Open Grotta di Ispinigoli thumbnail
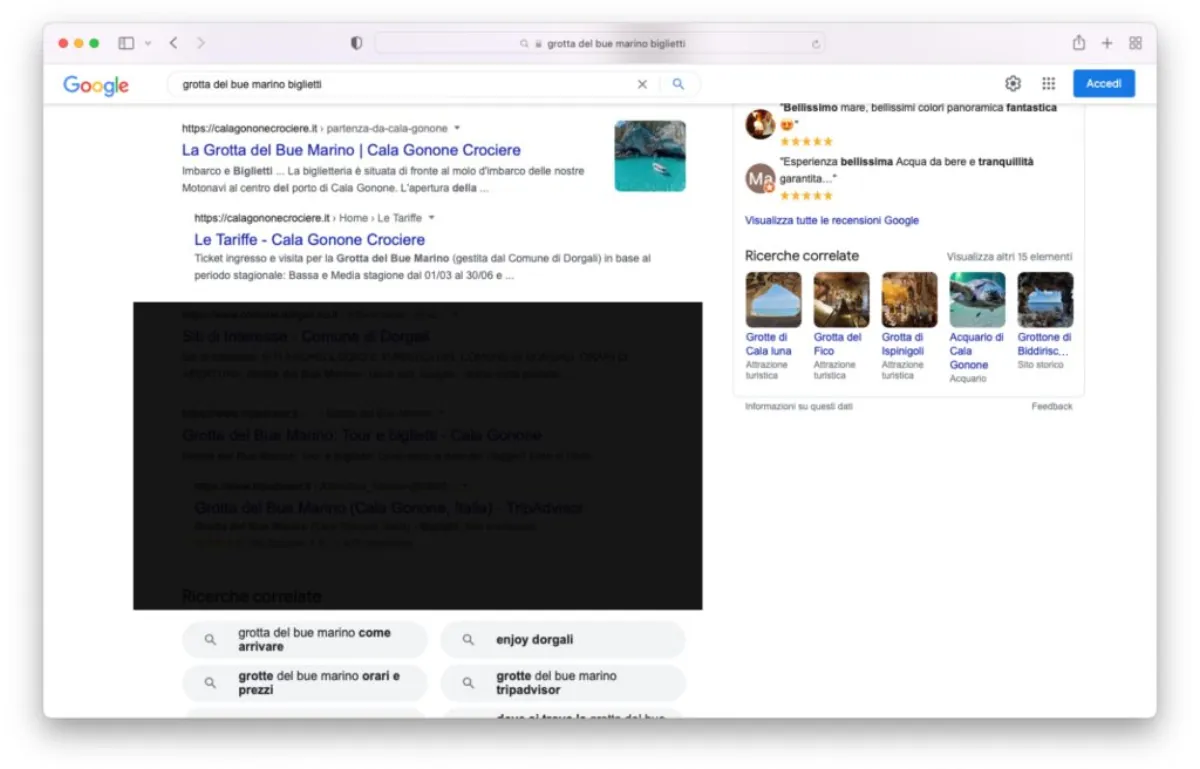This screenshot has height=769, width=1200. (910, 300)
